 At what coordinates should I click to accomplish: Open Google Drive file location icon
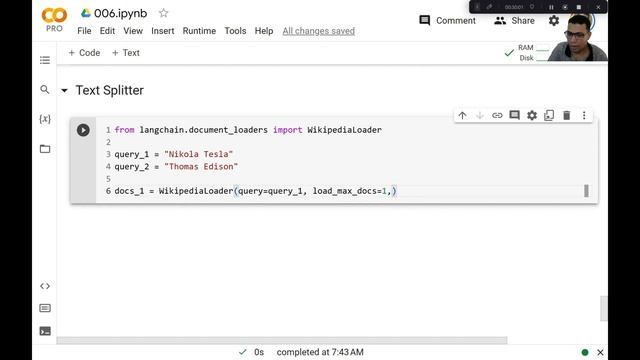coord(85,13)
